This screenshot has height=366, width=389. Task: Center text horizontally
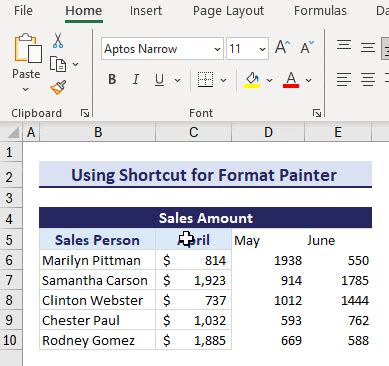tap(368, 79)
